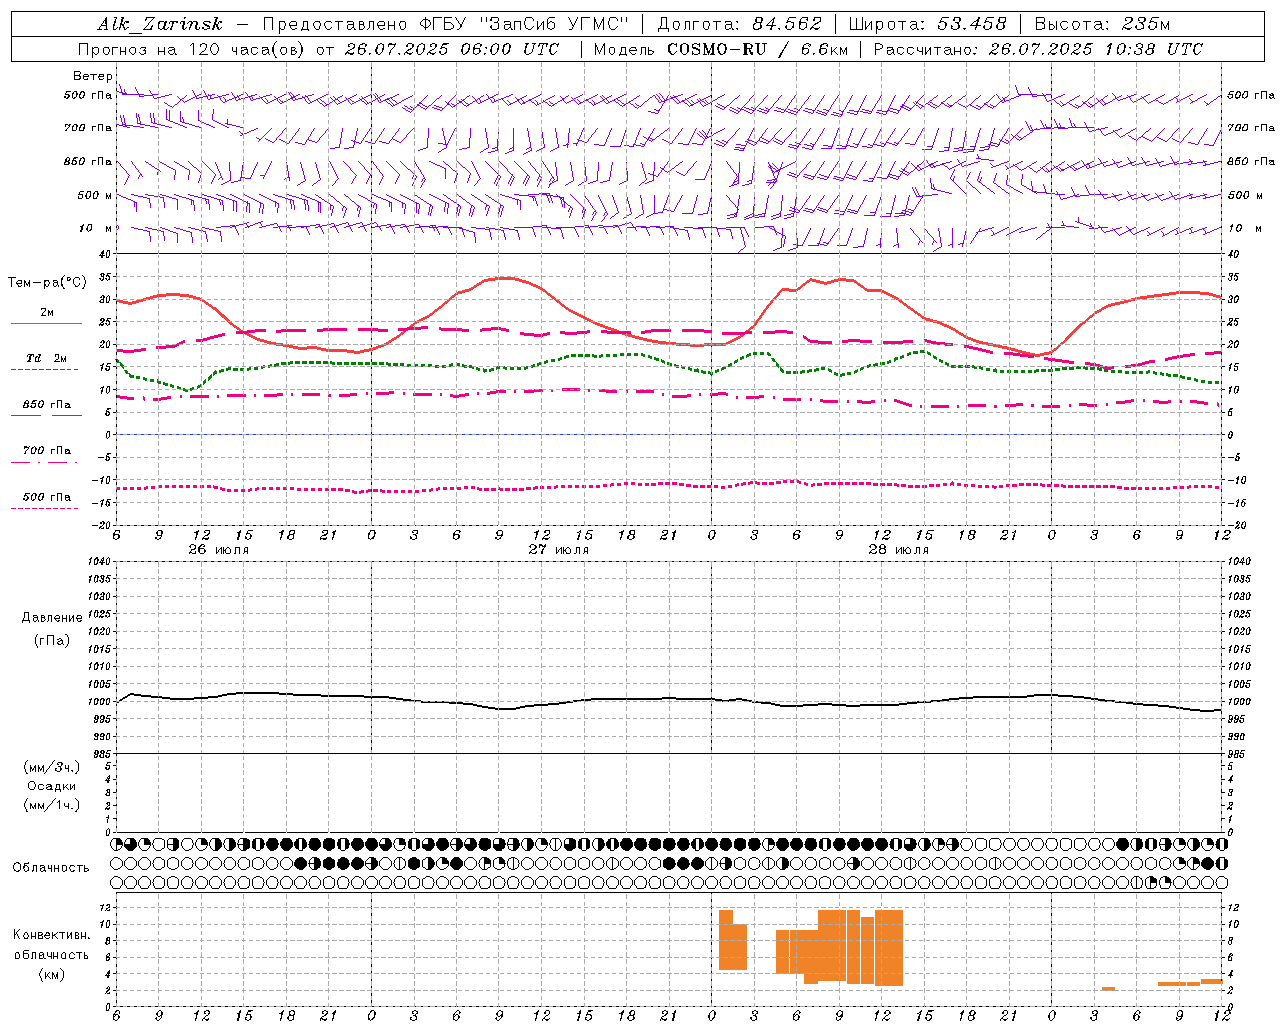Click the Облачность cloud cover label

[51, 867]
